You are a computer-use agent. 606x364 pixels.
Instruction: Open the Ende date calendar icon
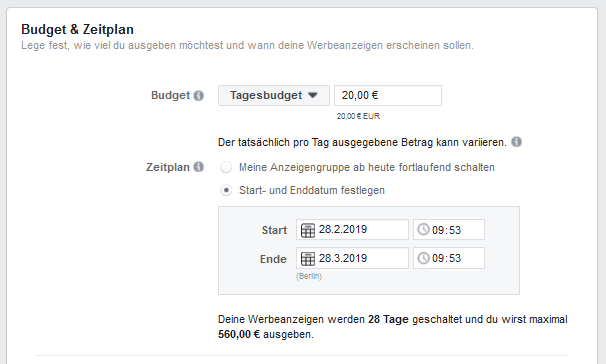[x=308, y=259]
